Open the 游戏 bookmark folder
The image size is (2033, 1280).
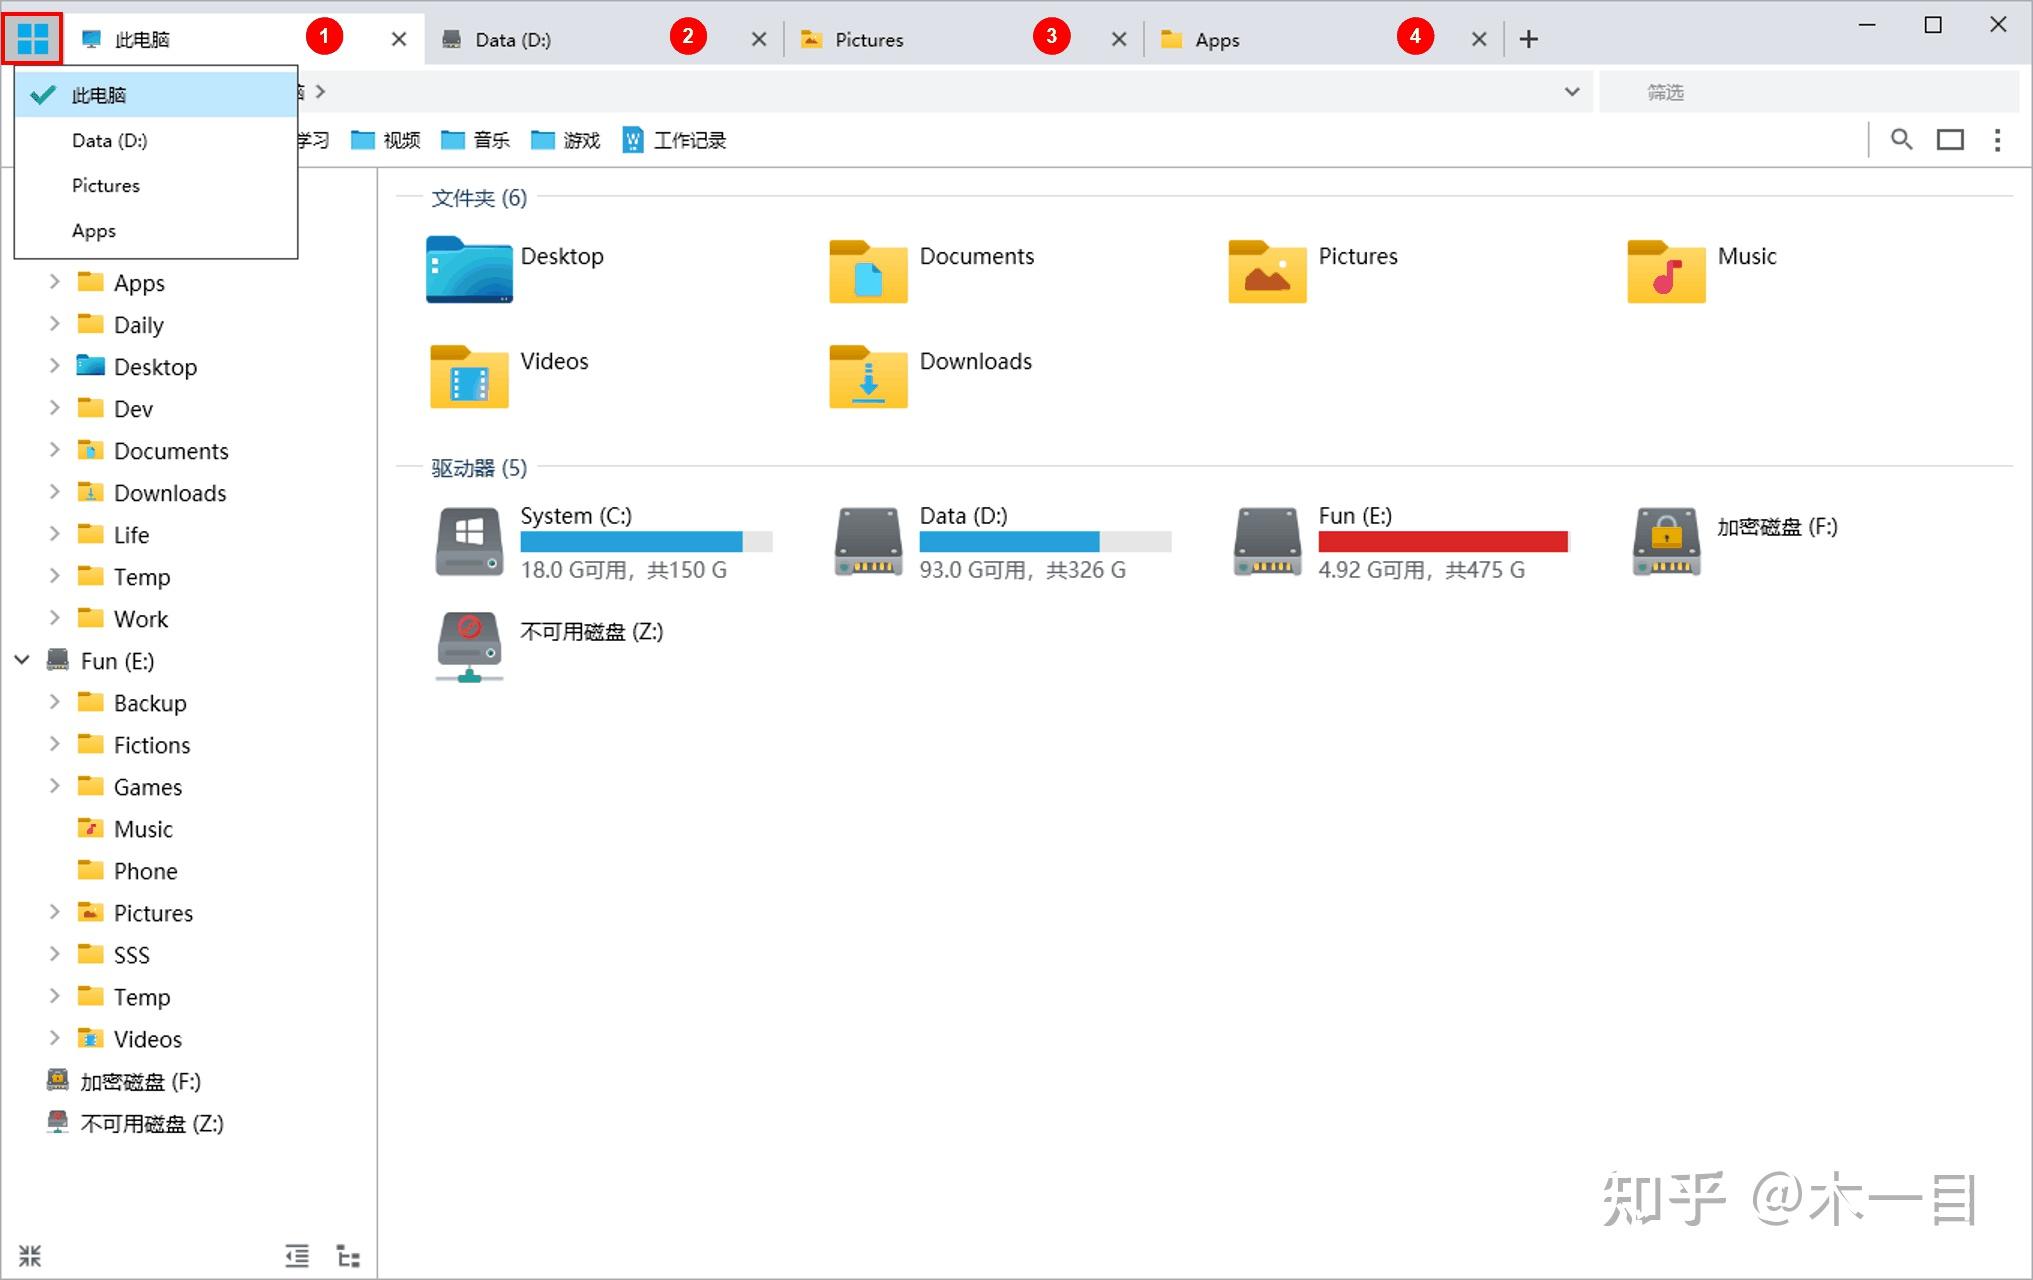(x=566, y=140)
